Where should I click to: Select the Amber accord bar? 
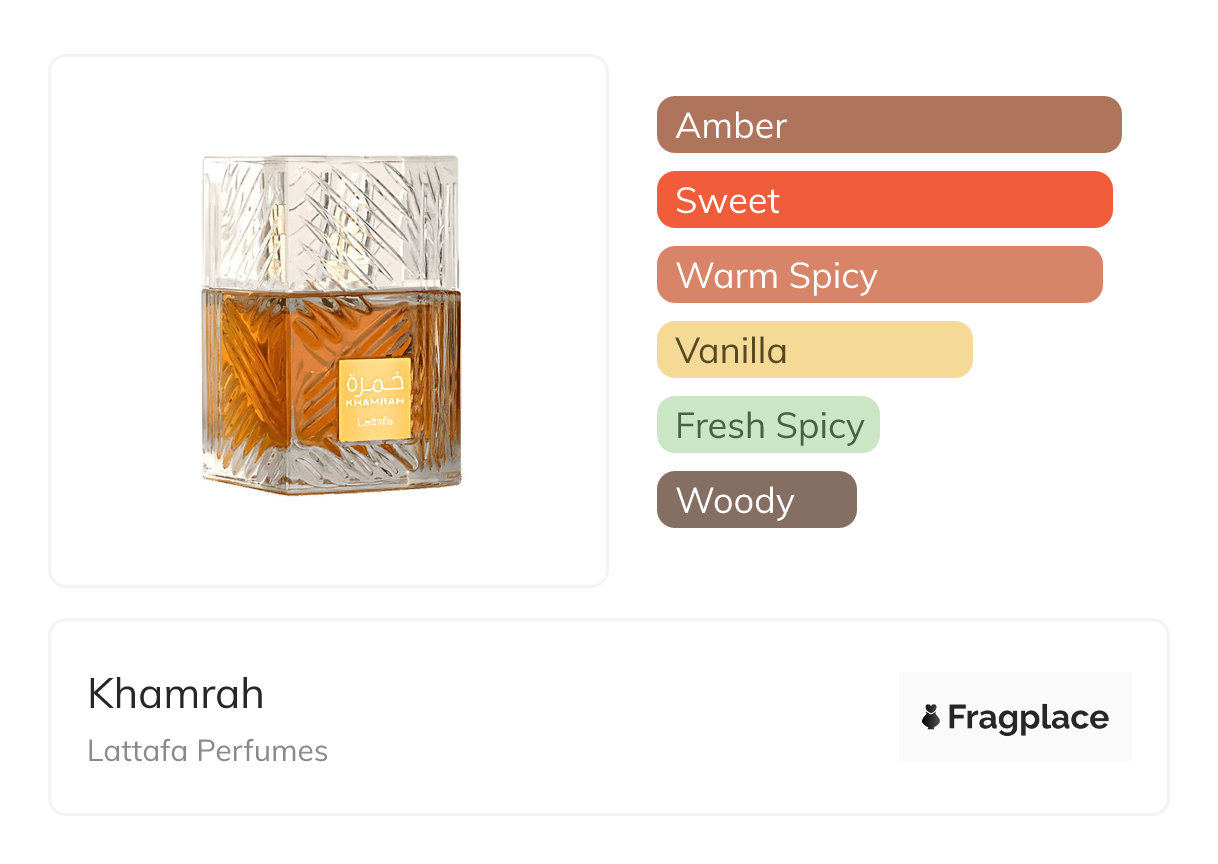[888, 125]
